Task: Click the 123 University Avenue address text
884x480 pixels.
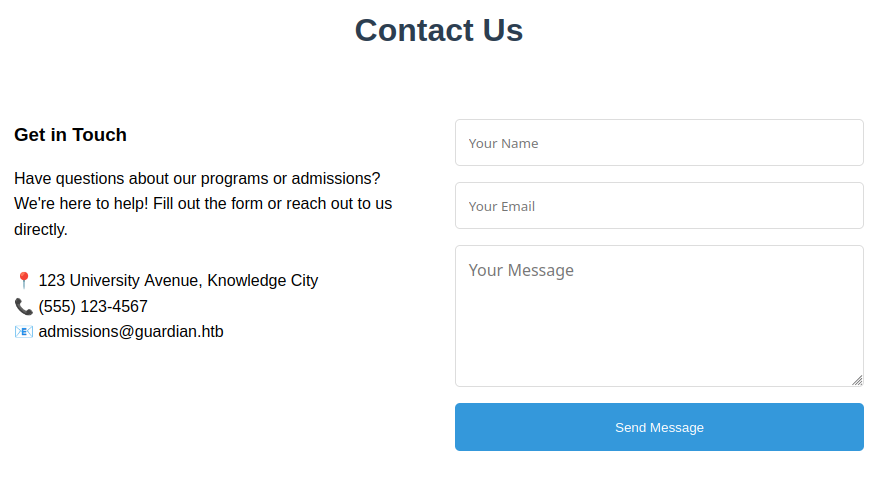Action: click(x=120, y=281)
